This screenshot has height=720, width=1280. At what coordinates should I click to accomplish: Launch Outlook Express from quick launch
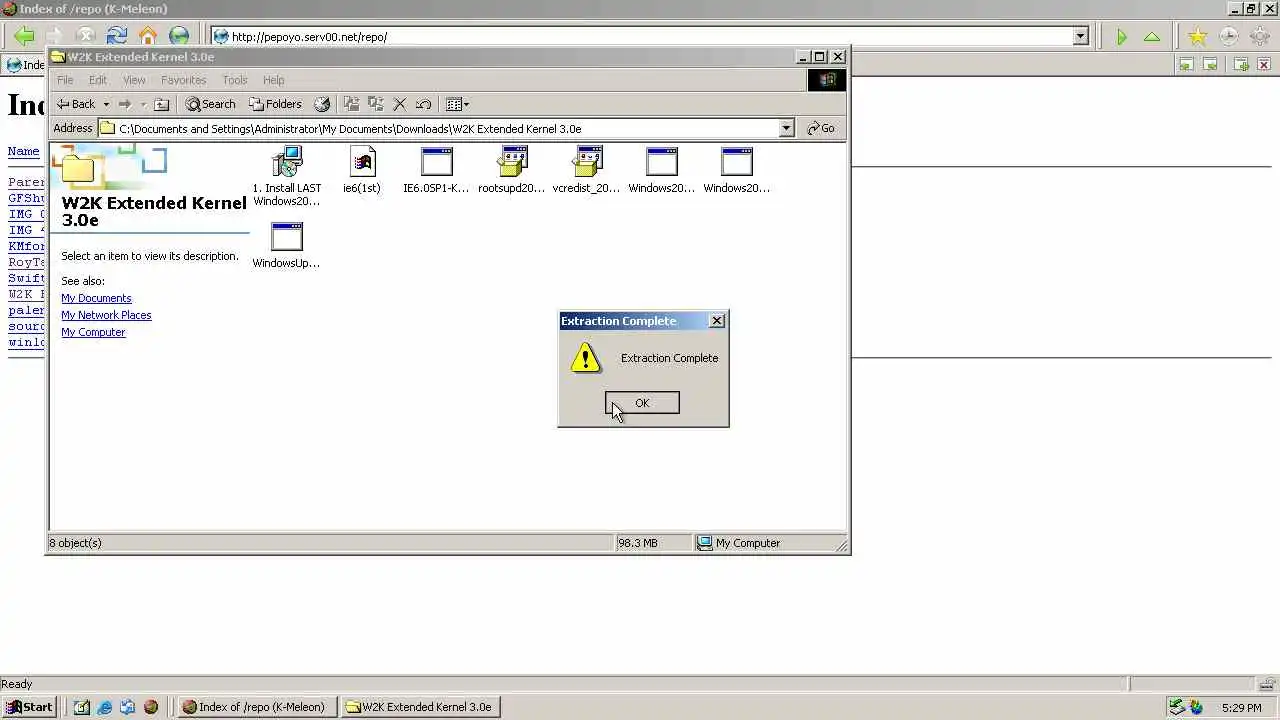coord(128,707)
